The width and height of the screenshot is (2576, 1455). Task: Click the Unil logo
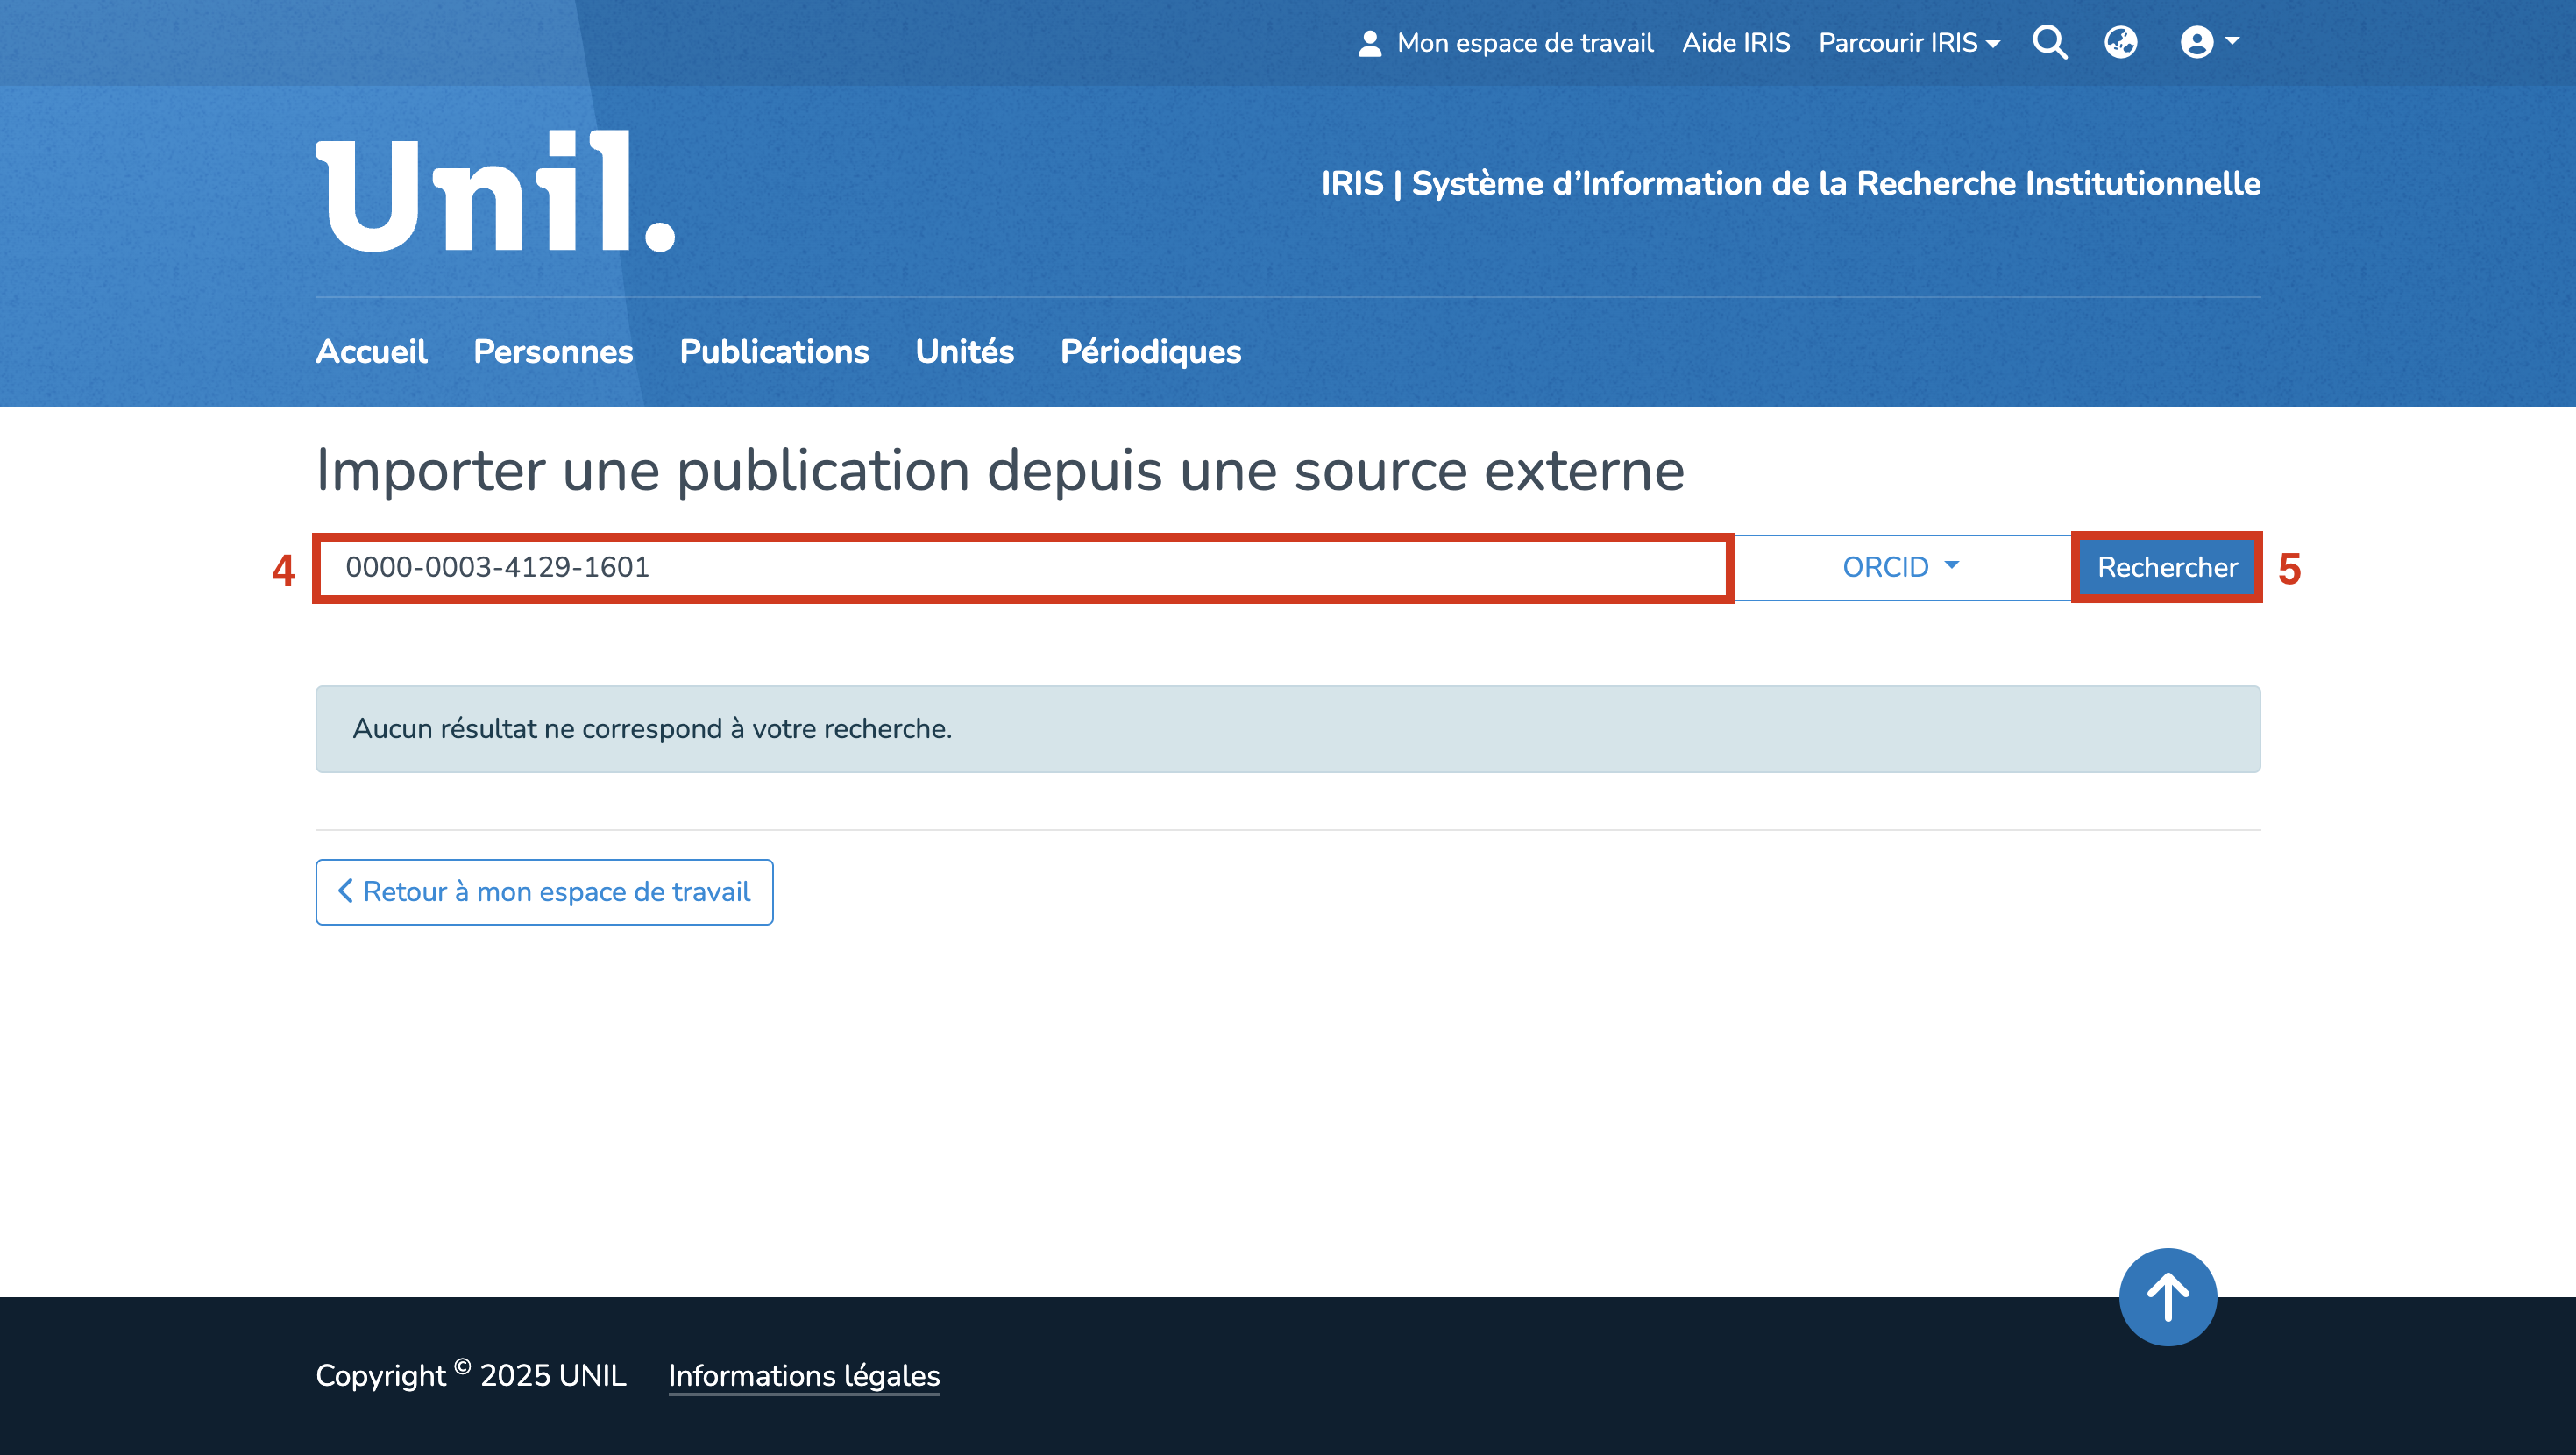pyautogui.click(x=496, y=191)
